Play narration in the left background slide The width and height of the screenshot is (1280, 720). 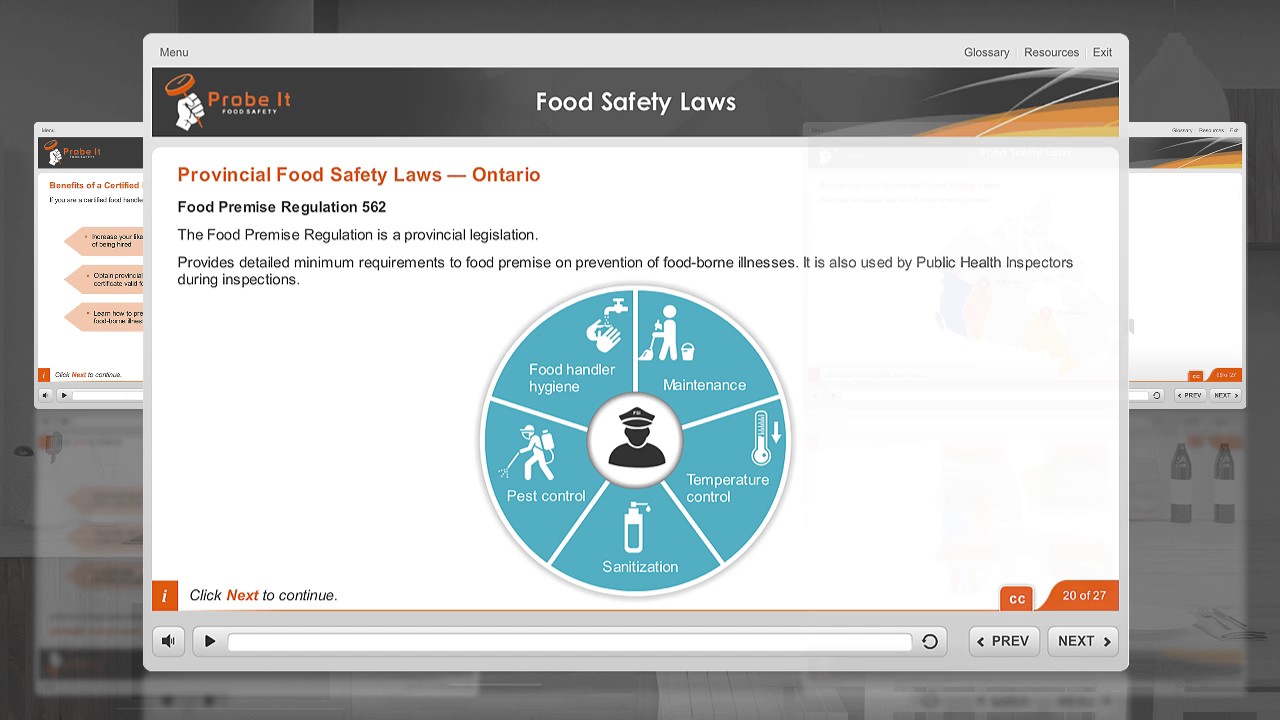[64, 395]
